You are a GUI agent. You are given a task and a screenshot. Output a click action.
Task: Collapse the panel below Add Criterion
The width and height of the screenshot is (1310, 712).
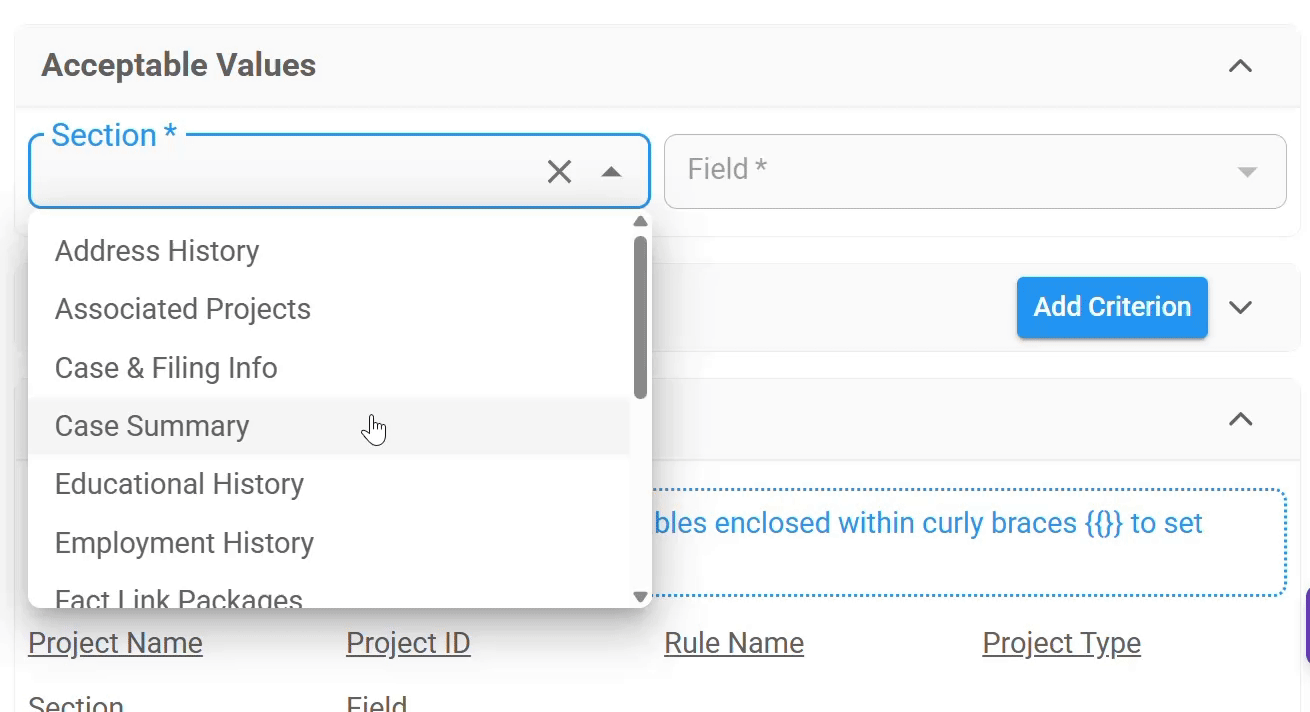click(1240, 419)
